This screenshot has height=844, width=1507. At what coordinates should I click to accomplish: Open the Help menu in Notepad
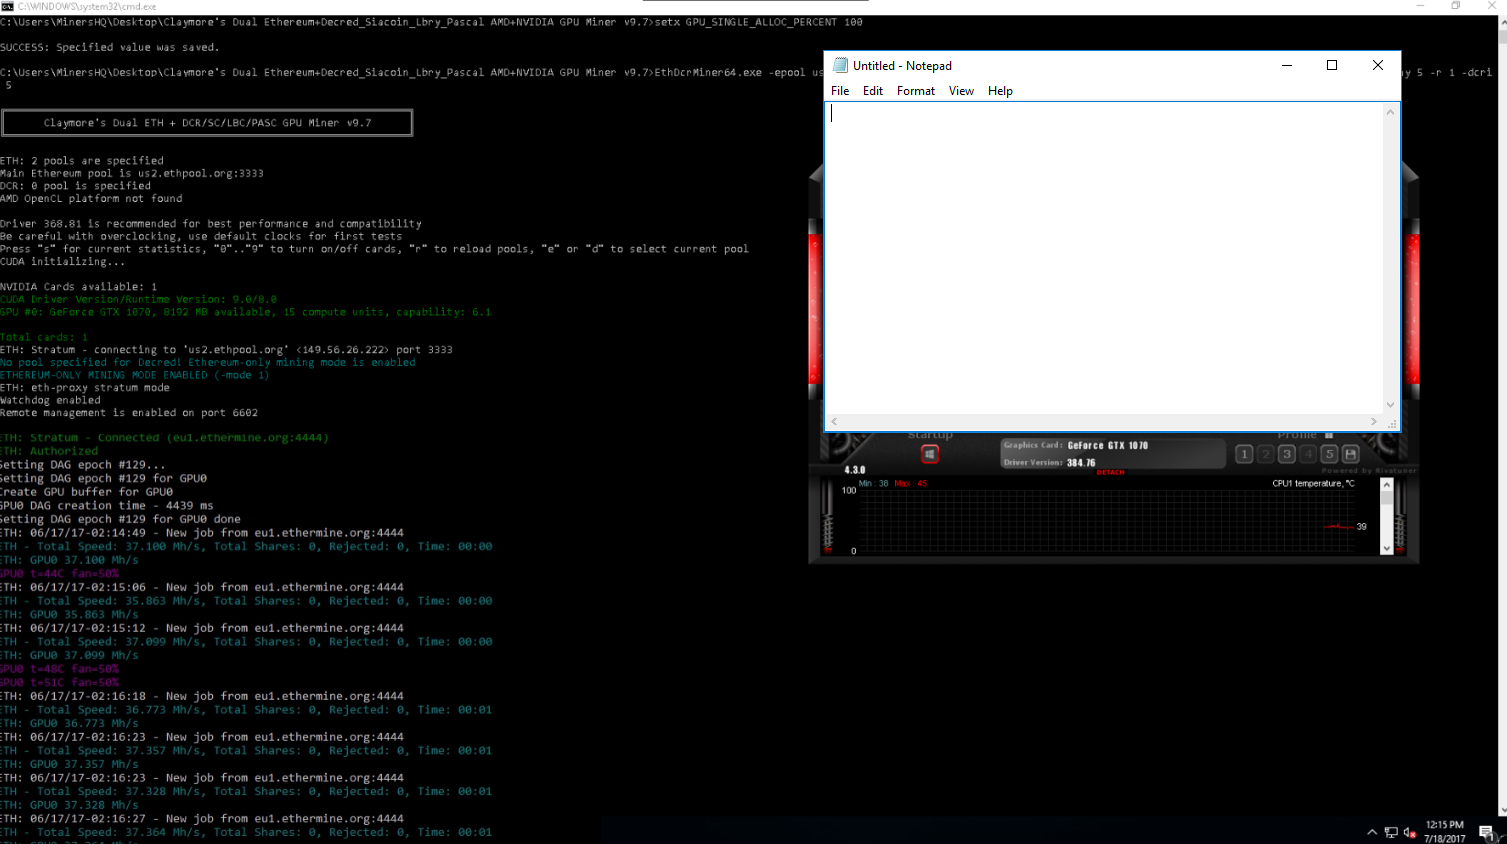coord(1000,91)
